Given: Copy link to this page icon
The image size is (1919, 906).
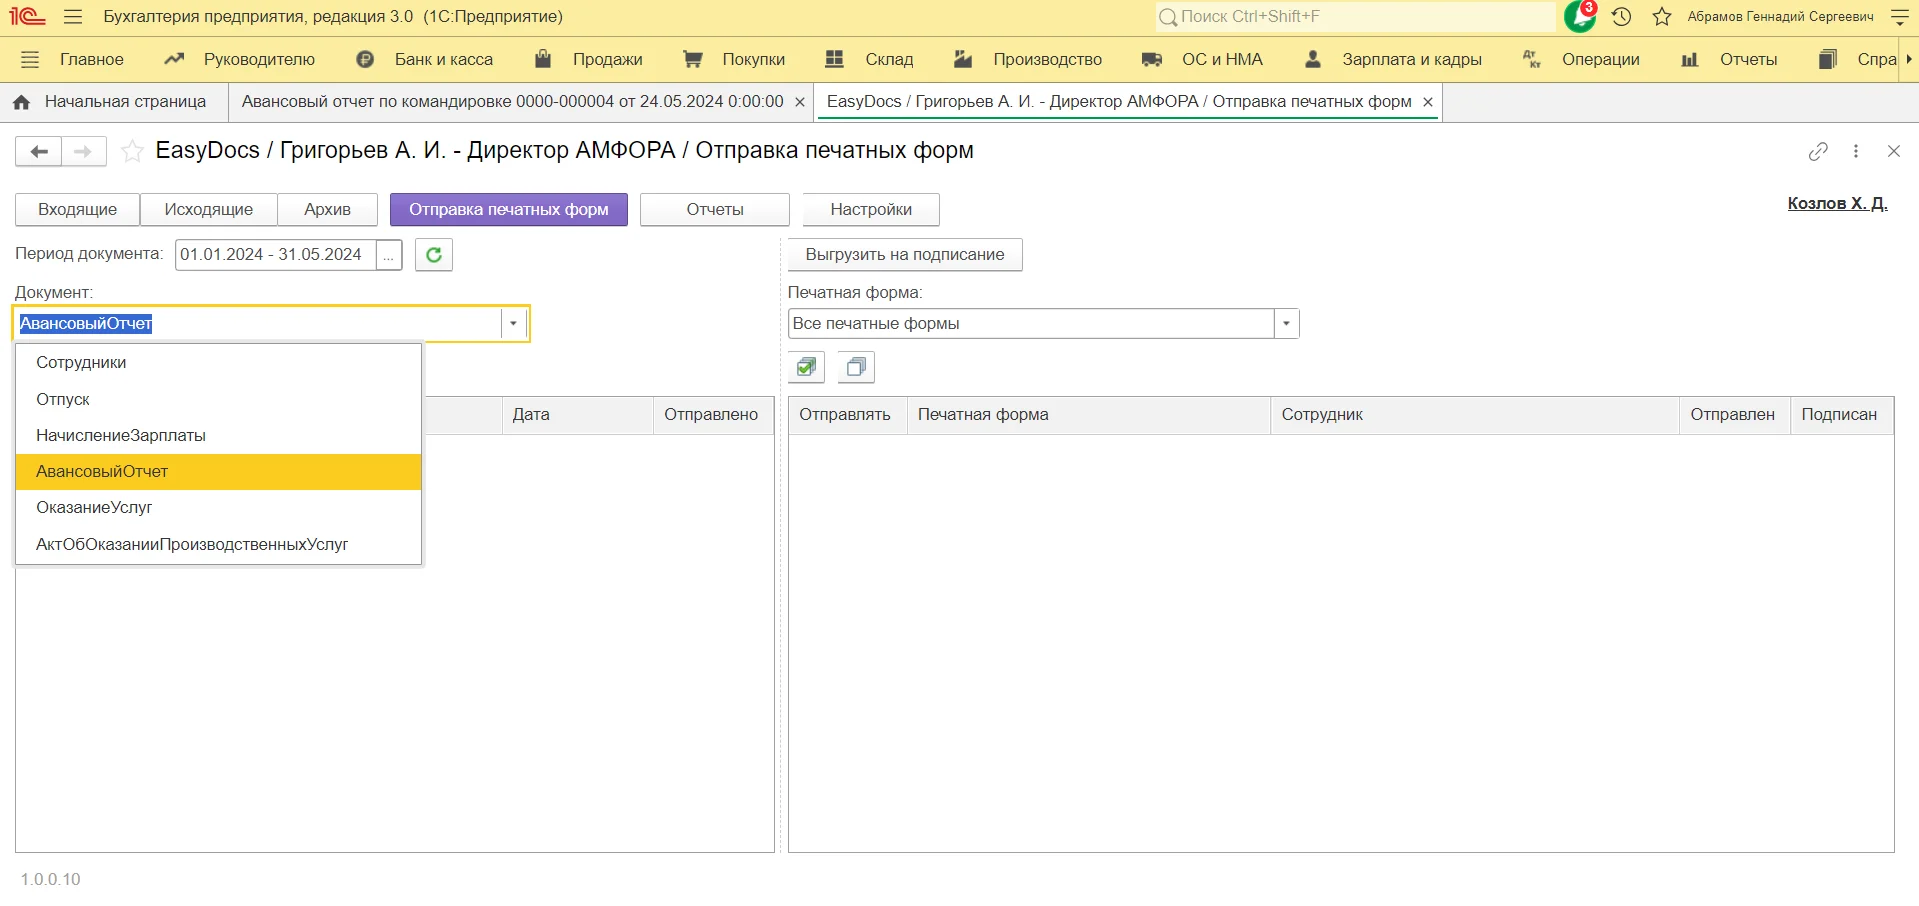Looking at the screenshot, I should [x=1818, y=151].
